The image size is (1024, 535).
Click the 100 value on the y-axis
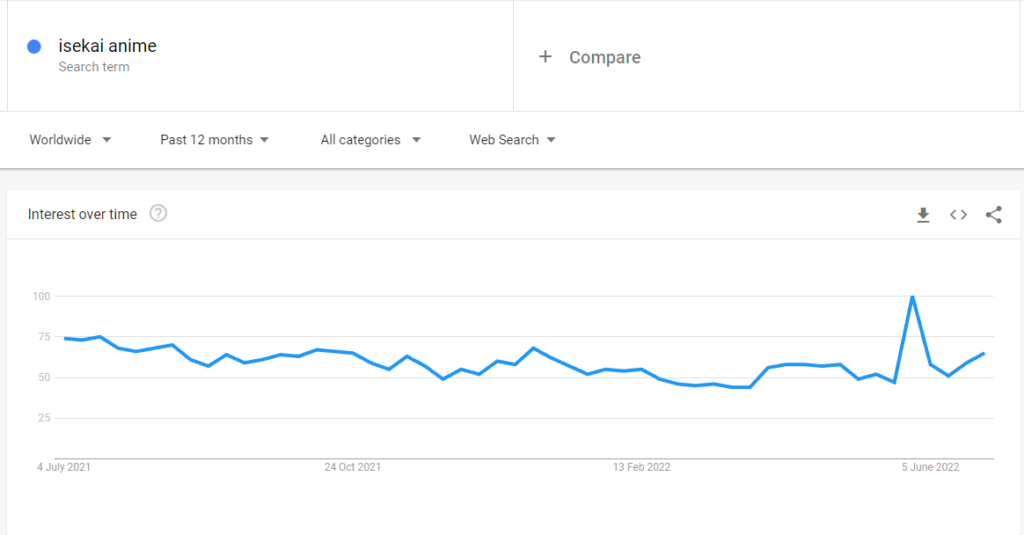pos(41,297)
